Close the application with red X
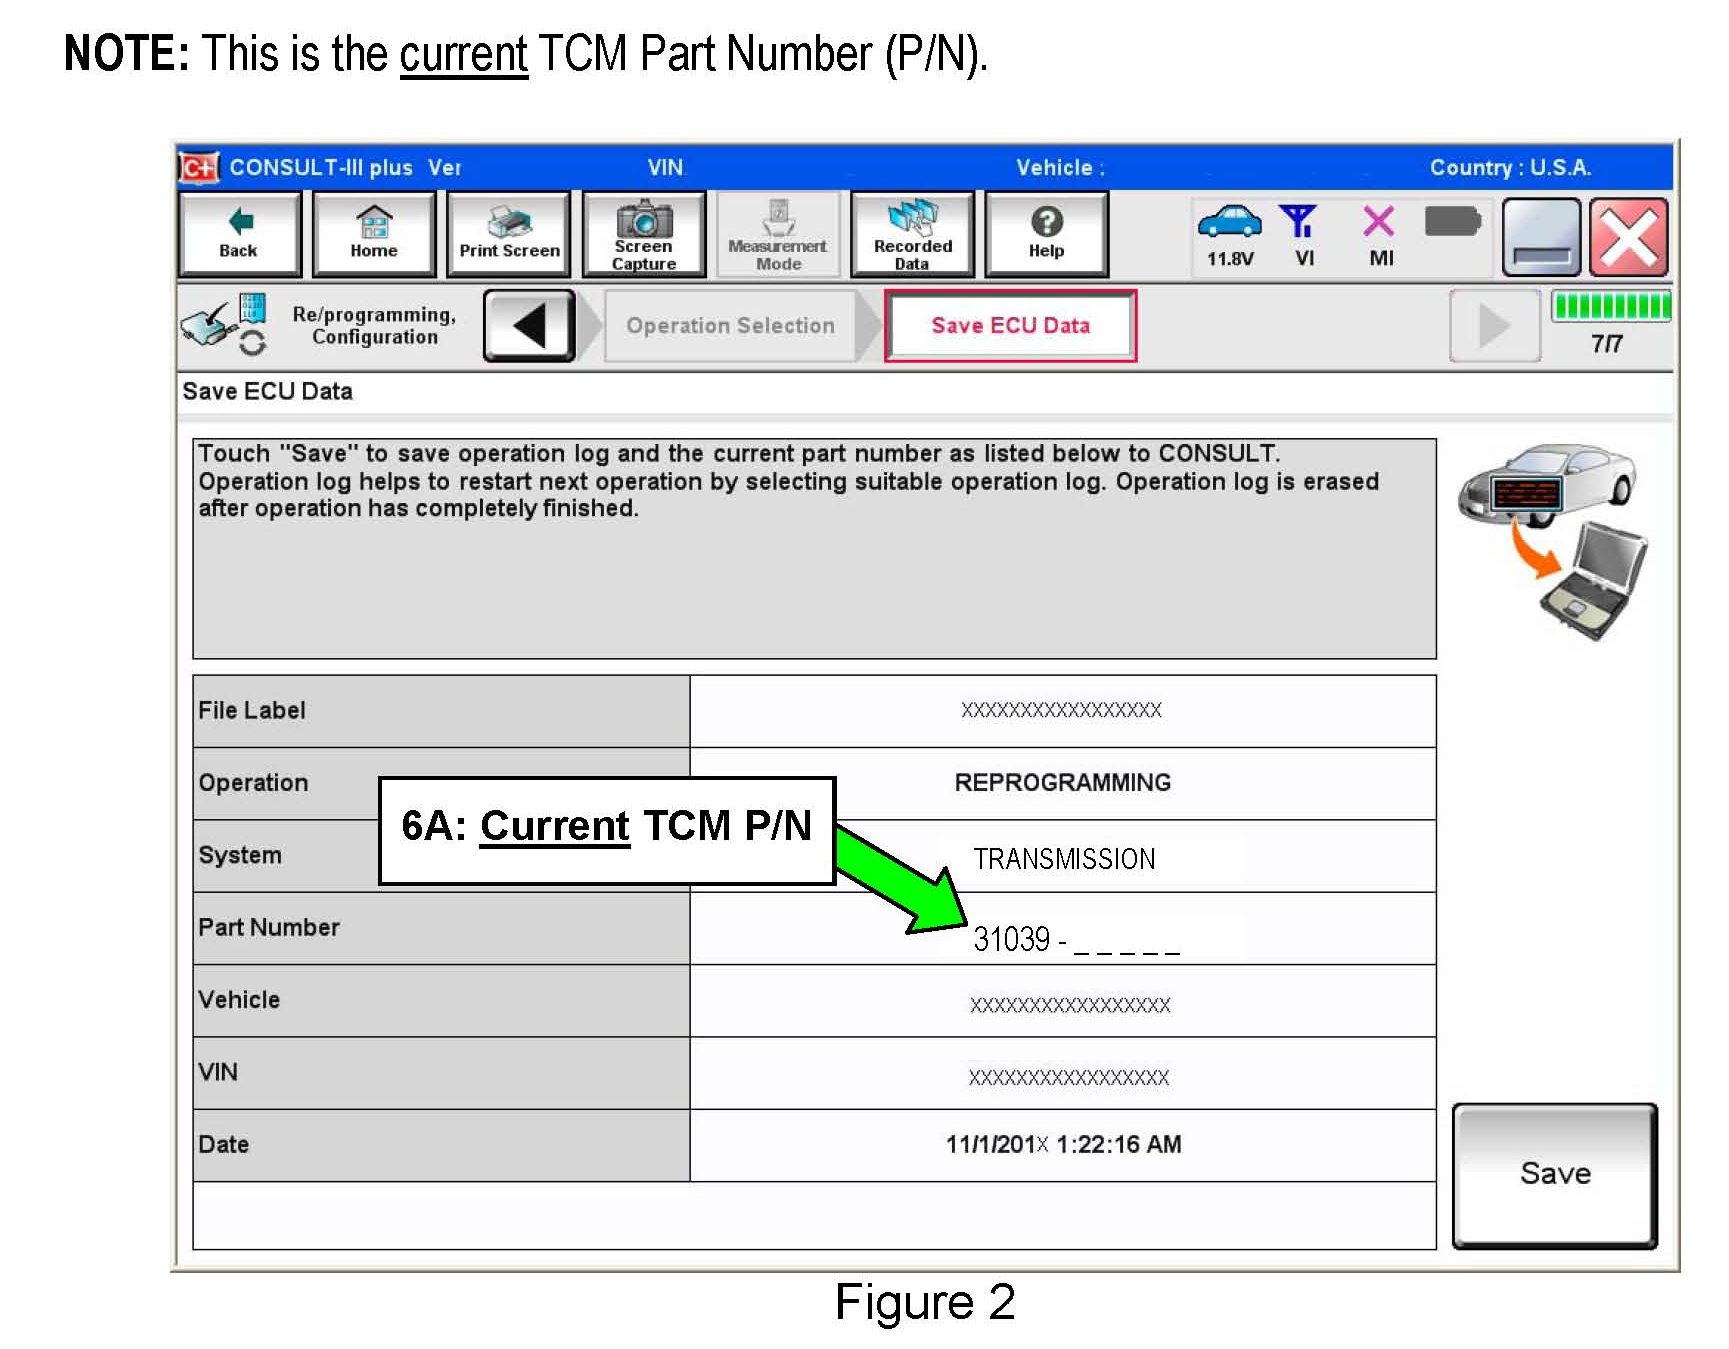The height and width of the screenshot is (1349, 1729). point(1629,237)
